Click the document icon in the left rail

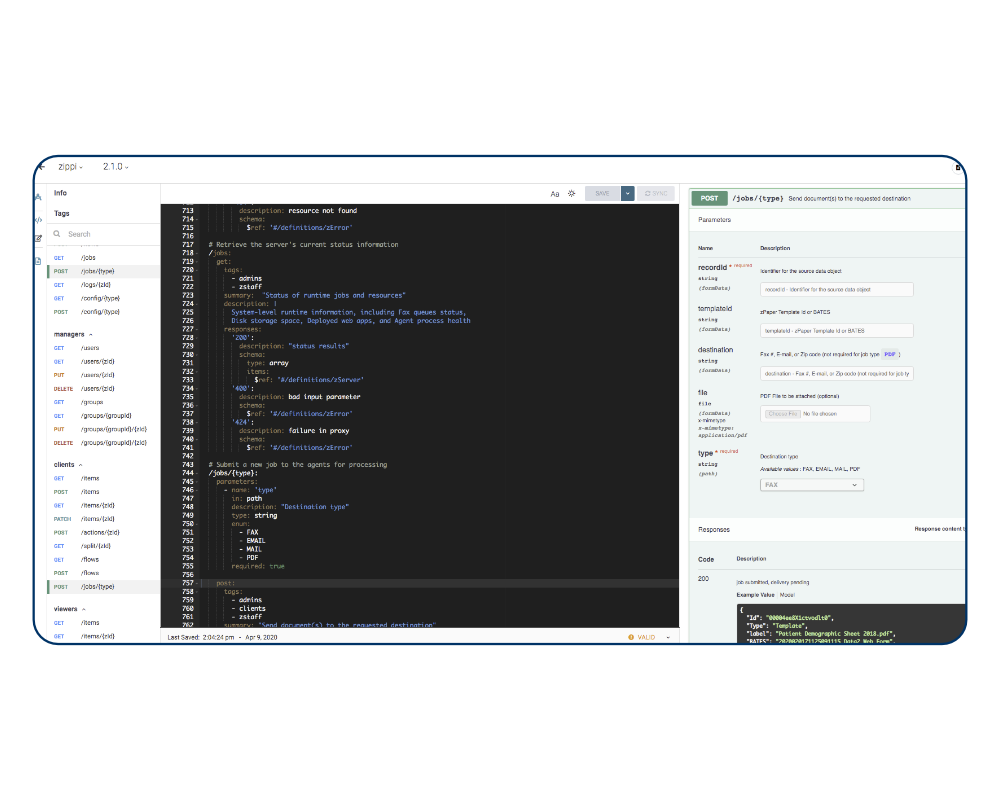(x=38, y=261)
